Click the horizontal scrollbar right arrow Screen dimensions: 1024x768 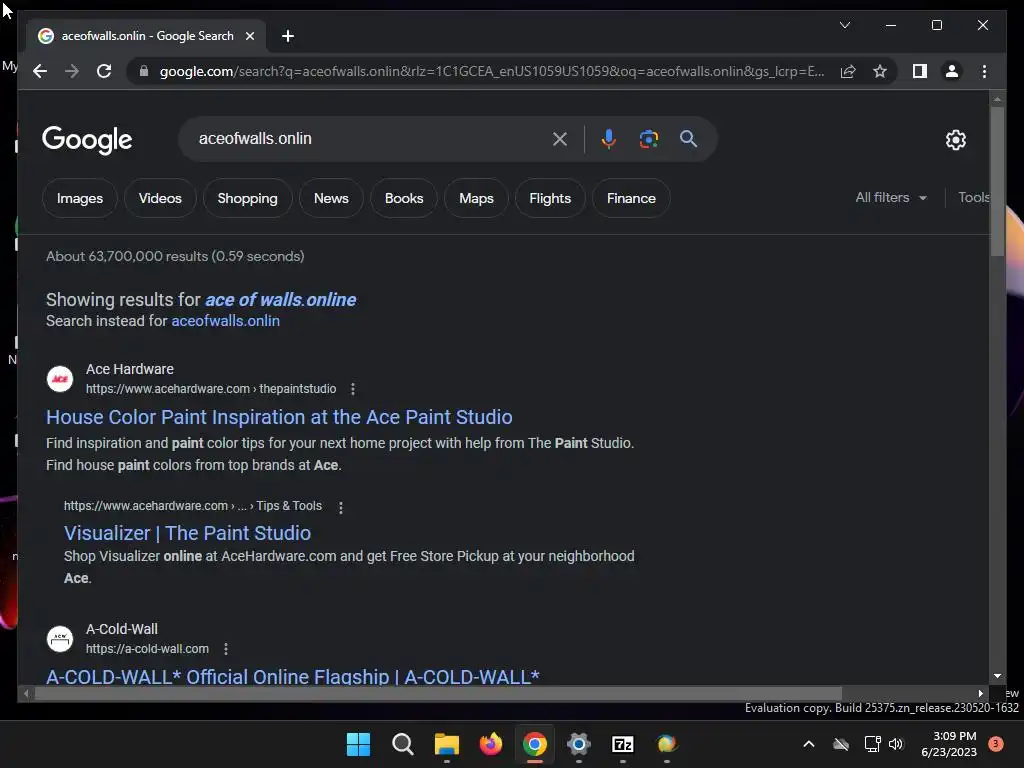point(980,693)
